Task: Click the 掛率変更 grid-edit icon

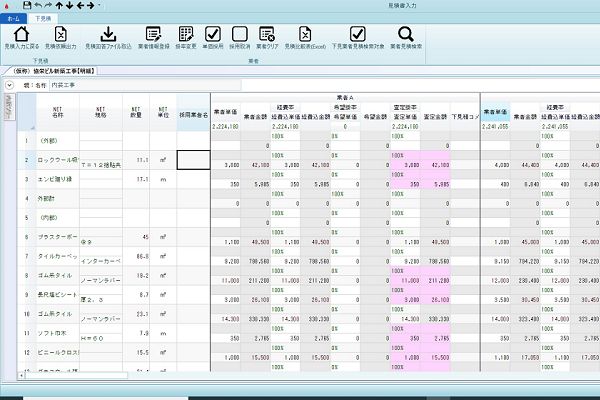Action: [186, 34]
